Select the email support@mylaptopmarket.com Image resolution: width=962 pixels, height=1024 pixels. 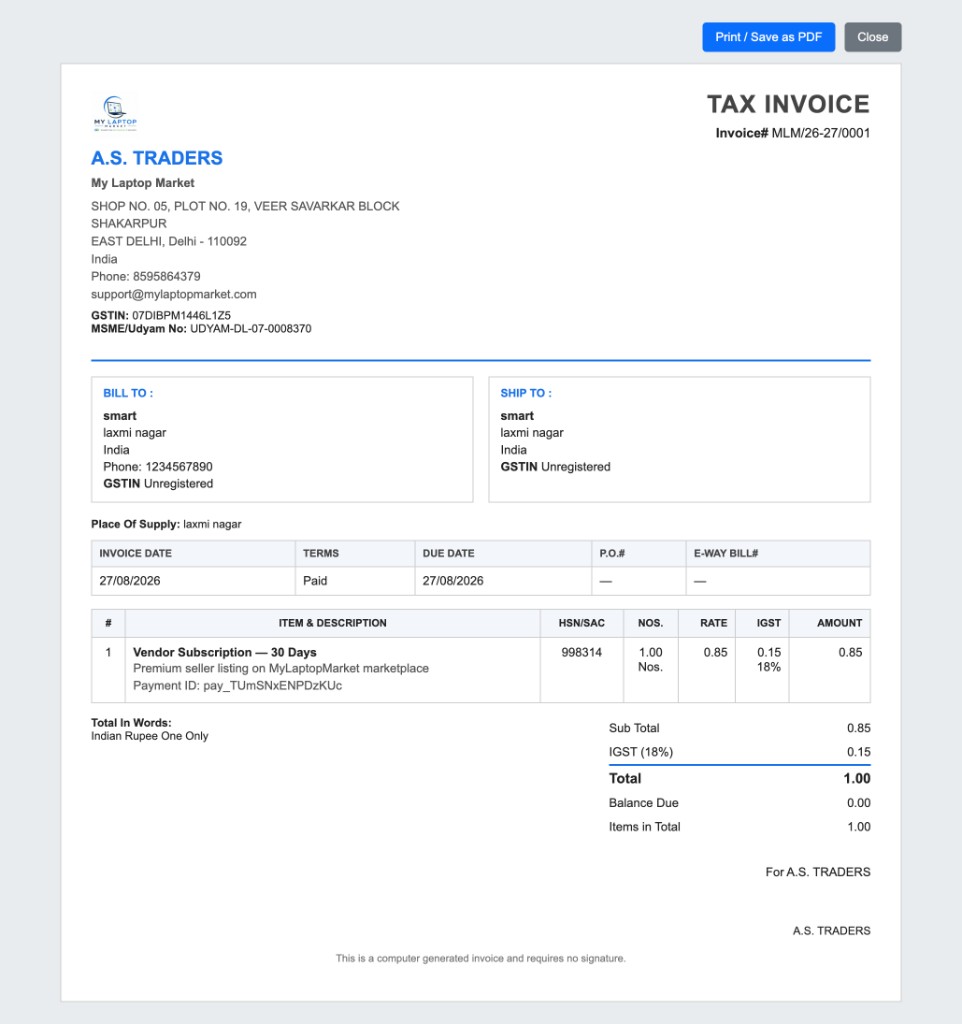point(174,295)
